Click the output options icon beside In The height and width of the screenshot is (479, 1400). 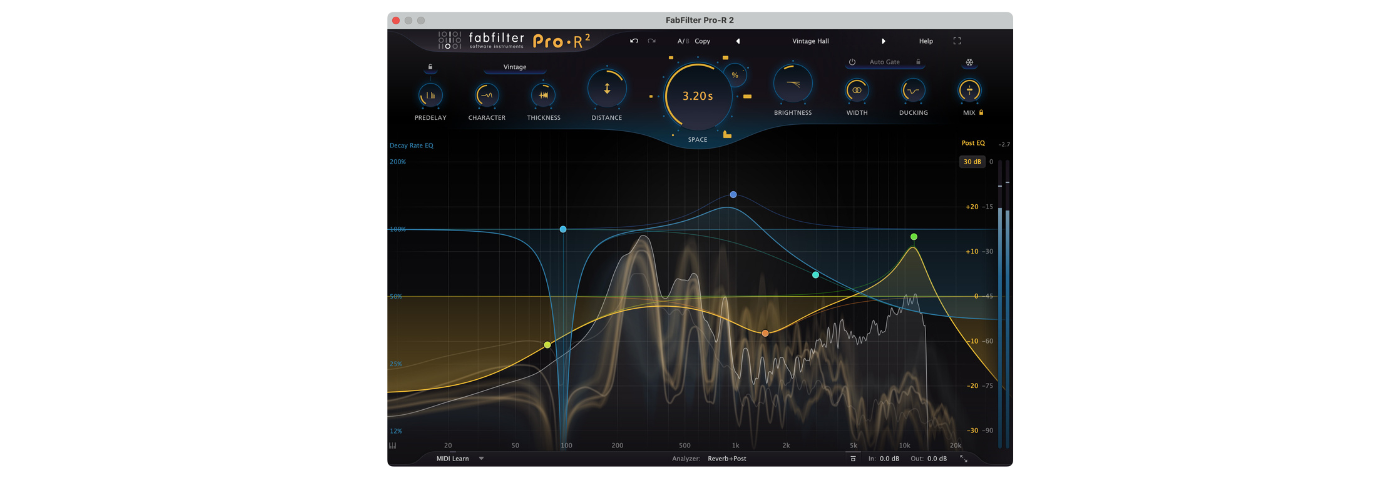853,459
